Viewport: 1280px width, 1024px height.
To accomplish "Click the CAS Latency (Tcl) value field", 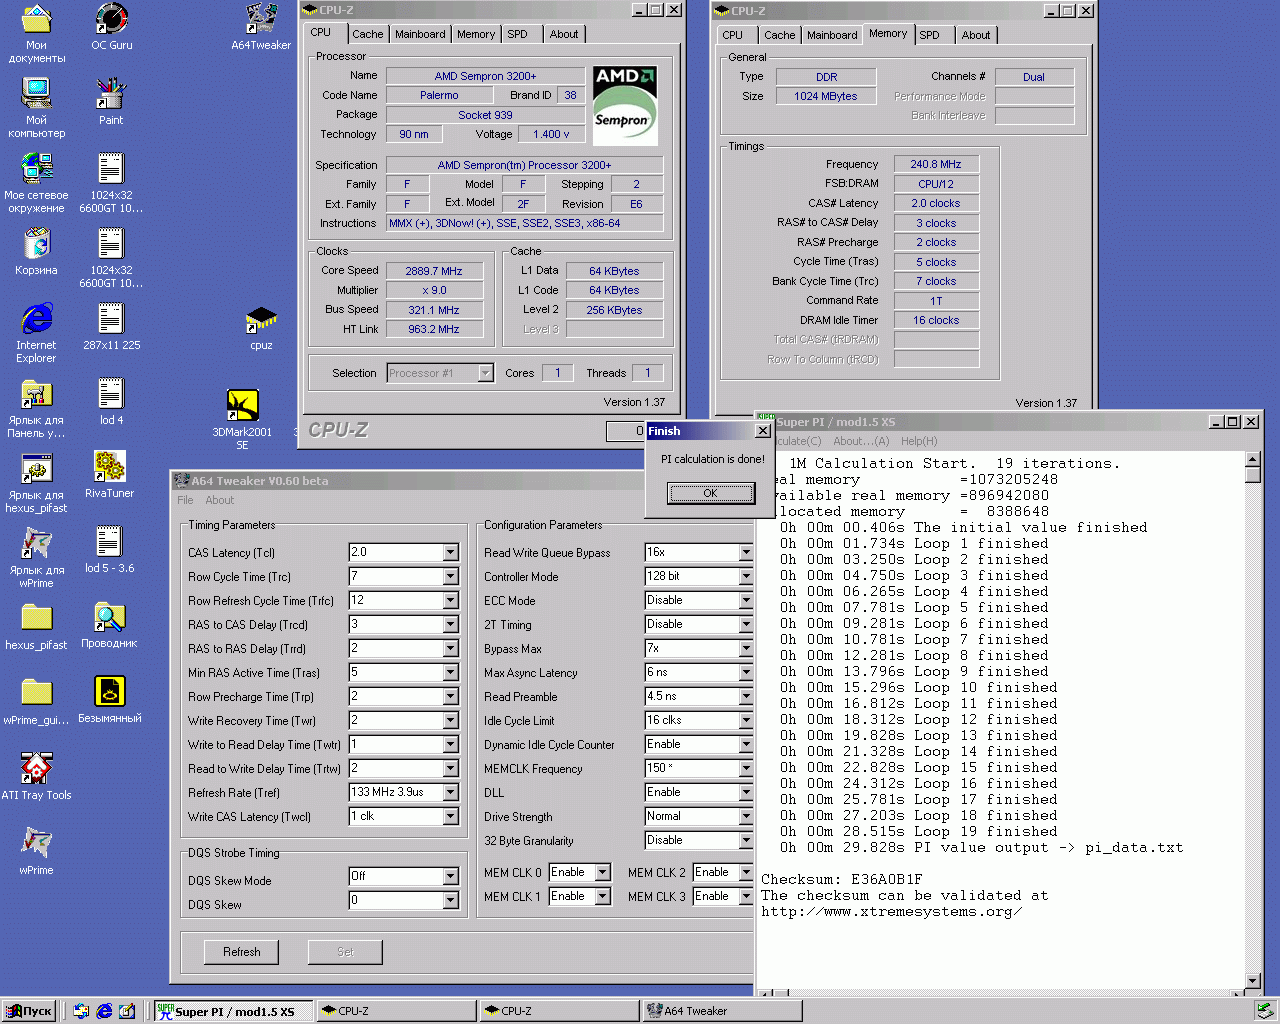I will pyautogui.click(x=396, y=553).
